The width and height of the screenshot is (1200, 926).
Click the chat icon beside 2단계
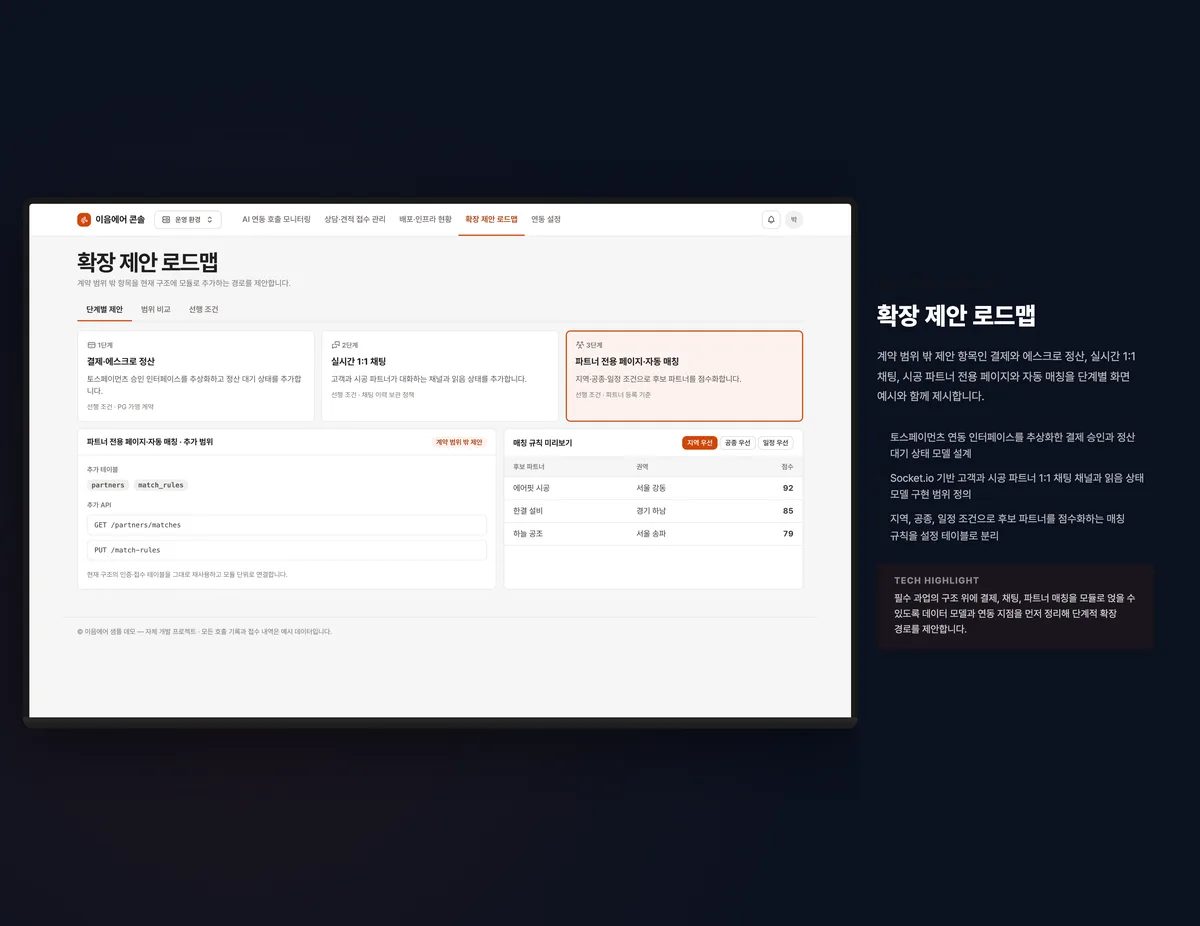336,345
